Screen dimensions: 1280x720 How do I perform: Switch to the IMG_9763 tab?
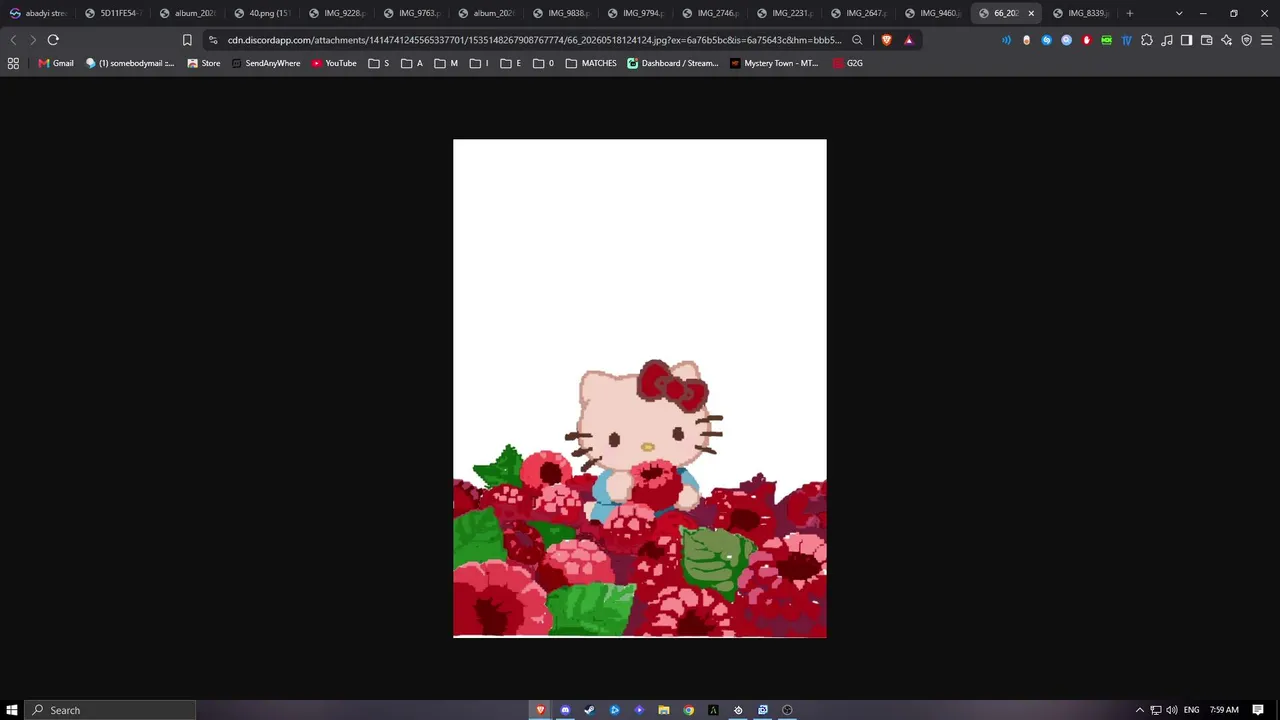[x=411, y=13]
